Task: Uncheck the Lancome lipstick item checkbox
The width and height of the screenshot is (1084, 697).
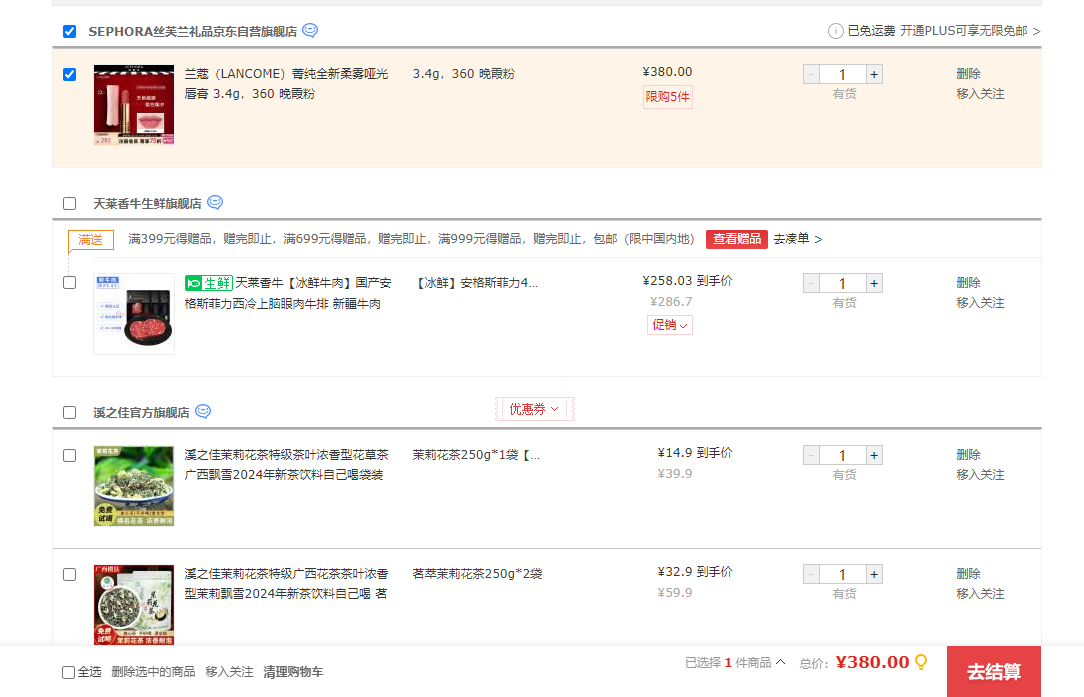Action: 70,74
